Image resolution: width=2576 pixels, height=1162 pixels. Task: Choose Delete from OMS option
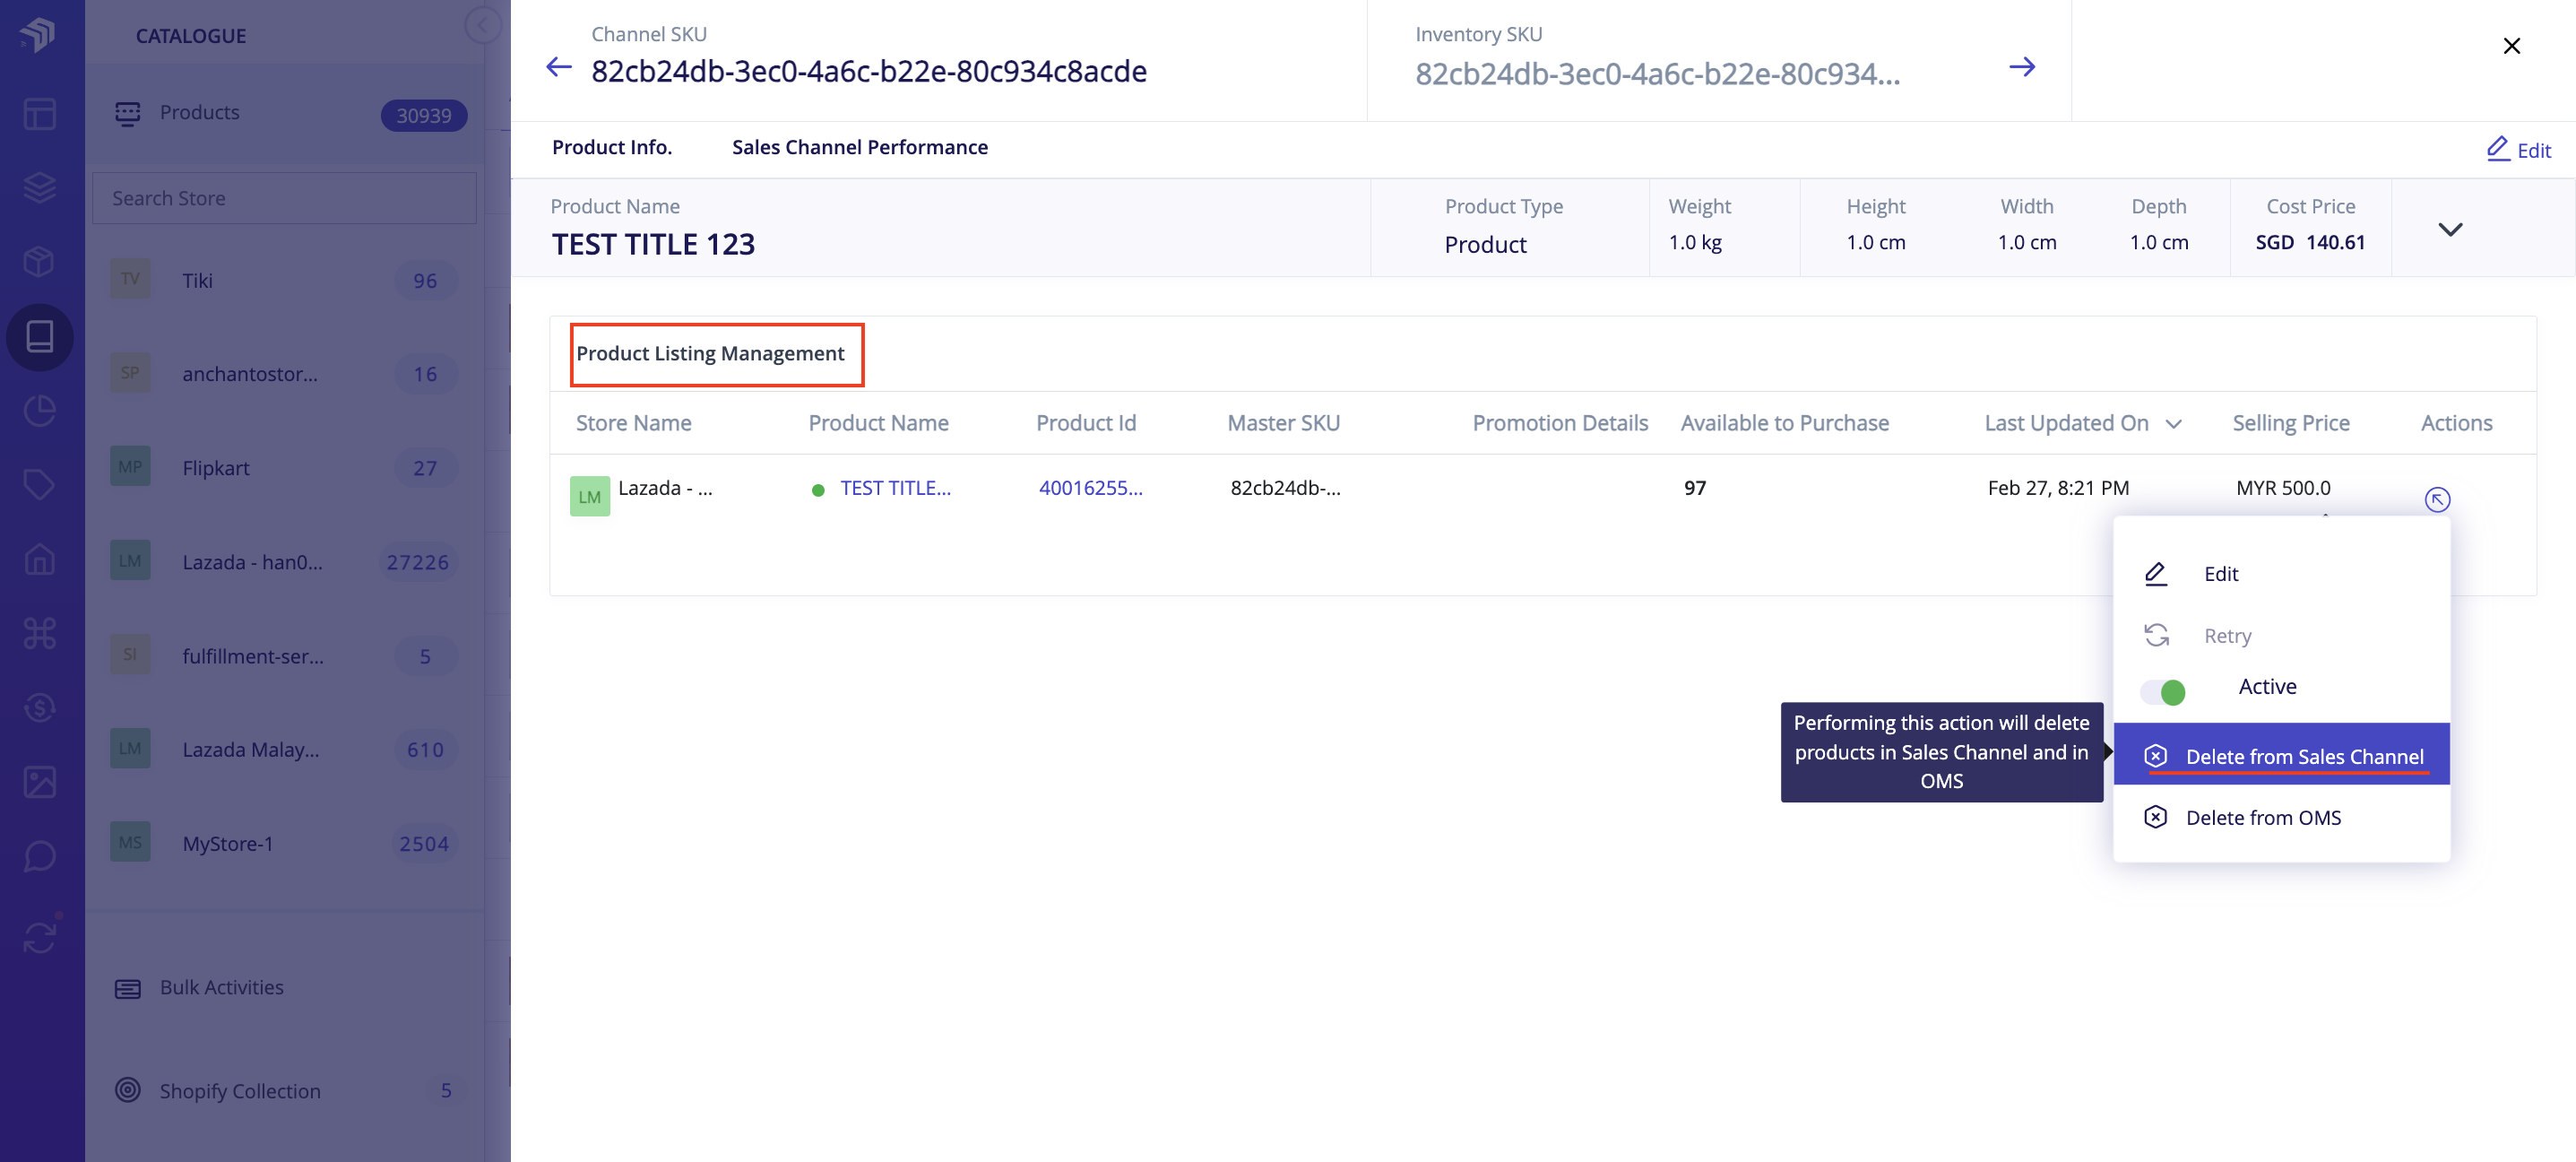point(2281,817)
